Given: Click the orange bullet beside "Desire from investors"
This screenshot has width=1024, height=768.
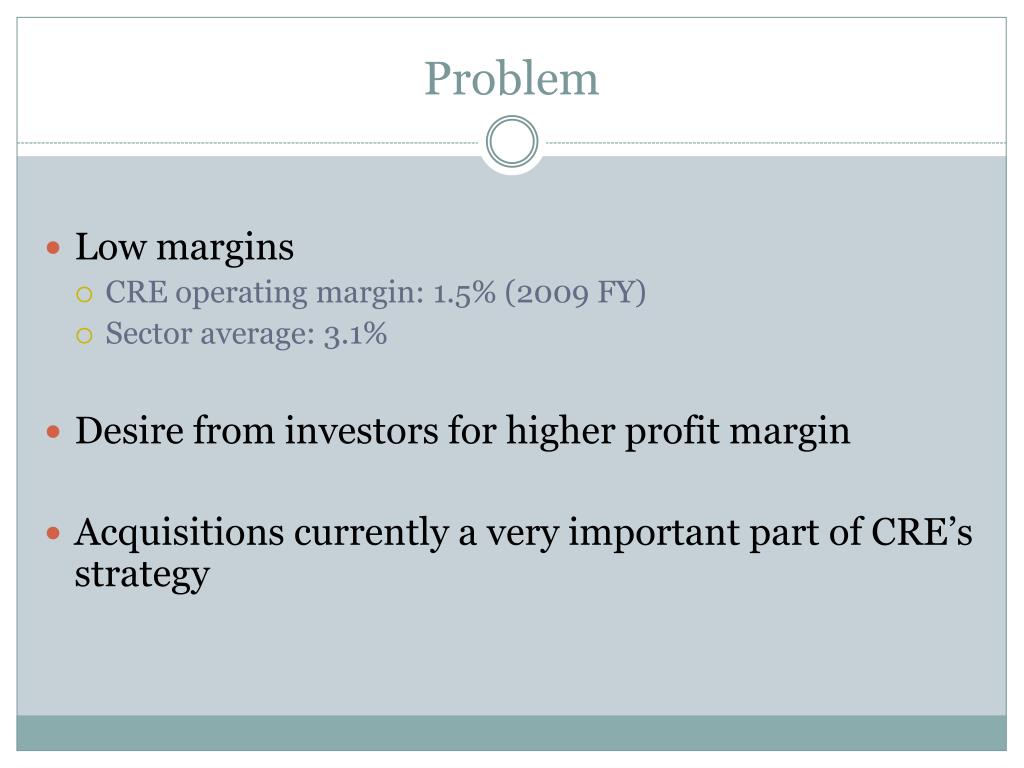Looking at the screenshot, I should tap(54, 432).
